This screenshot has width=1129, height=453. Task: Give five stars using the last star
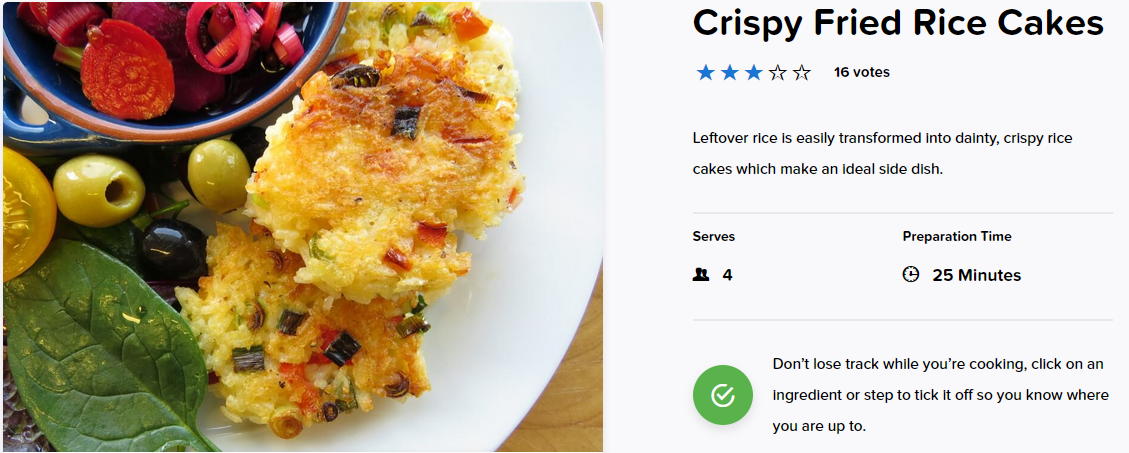click(801, 72)
